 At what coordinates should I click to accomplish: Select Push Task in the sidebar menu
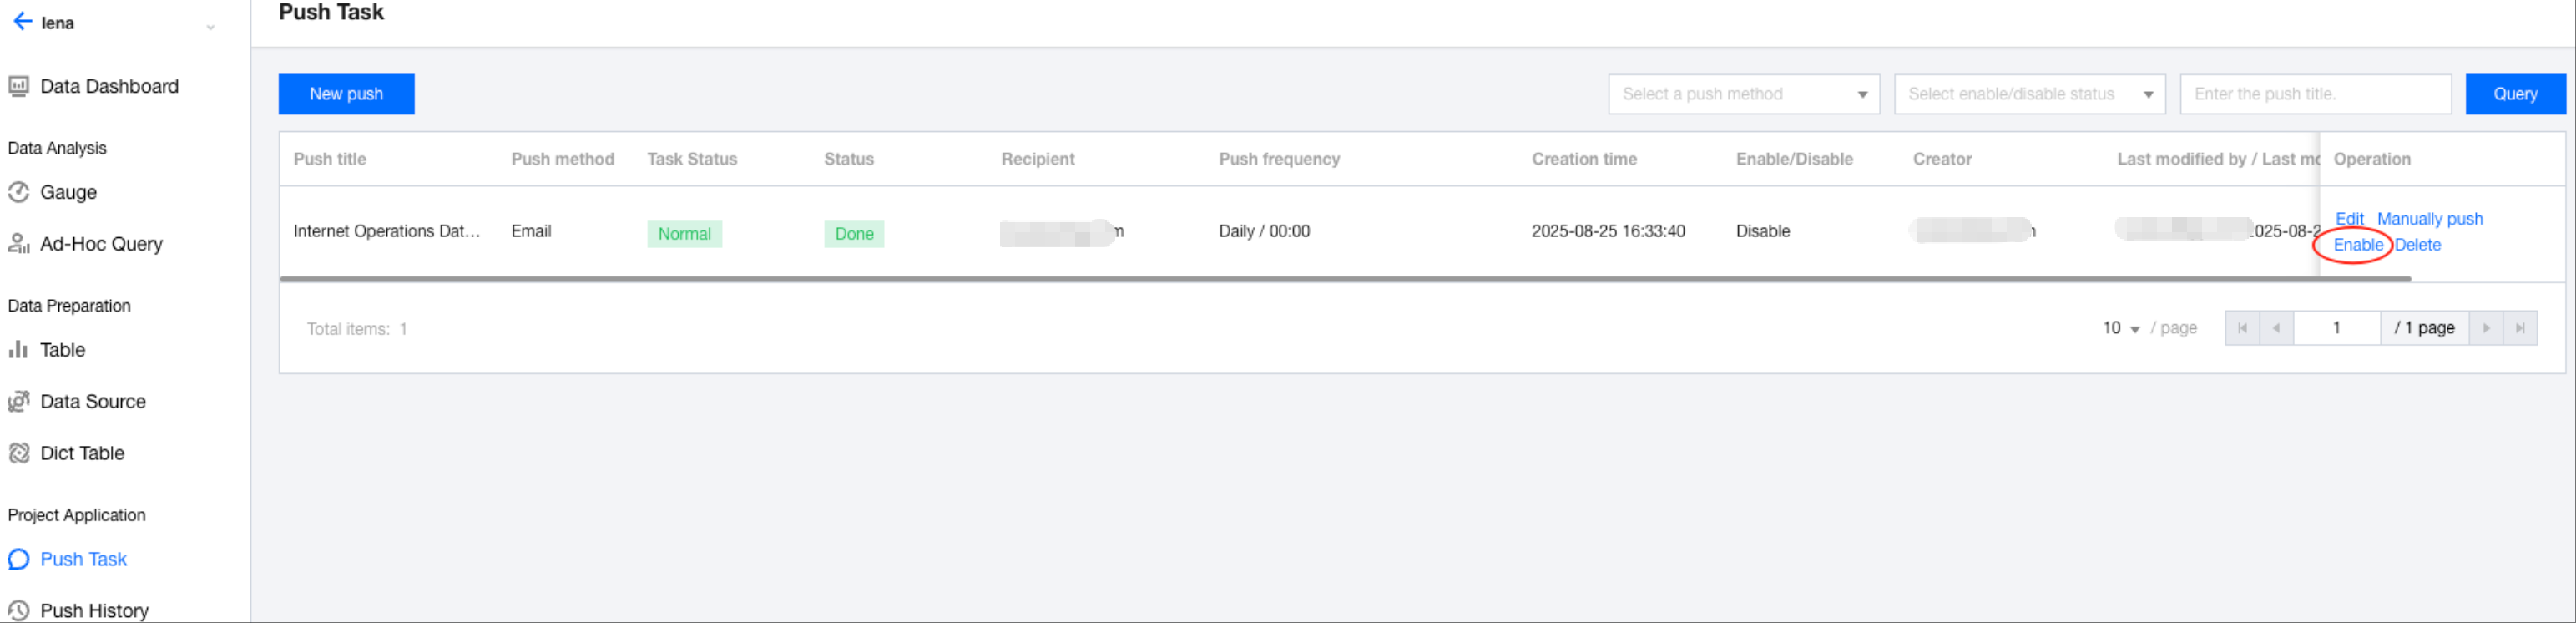coord(83,559)
